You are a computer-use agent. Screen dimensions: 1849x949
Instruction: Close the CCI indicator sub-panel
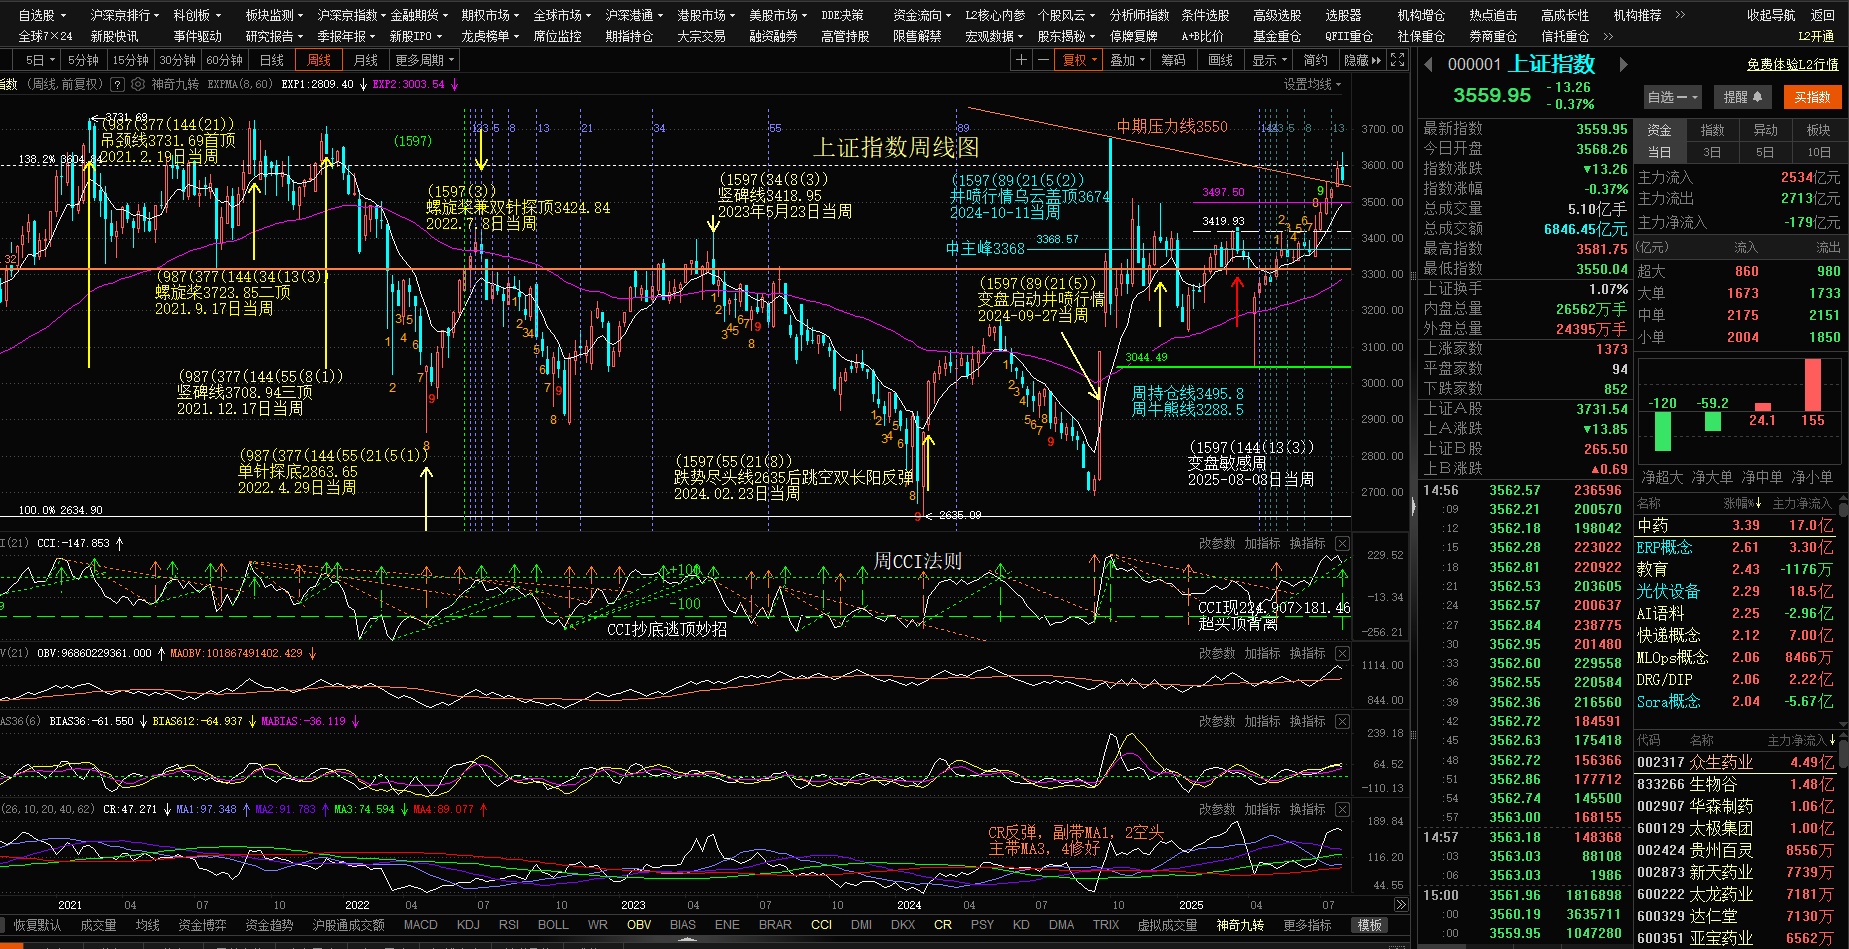click(x=1342, y=543)
